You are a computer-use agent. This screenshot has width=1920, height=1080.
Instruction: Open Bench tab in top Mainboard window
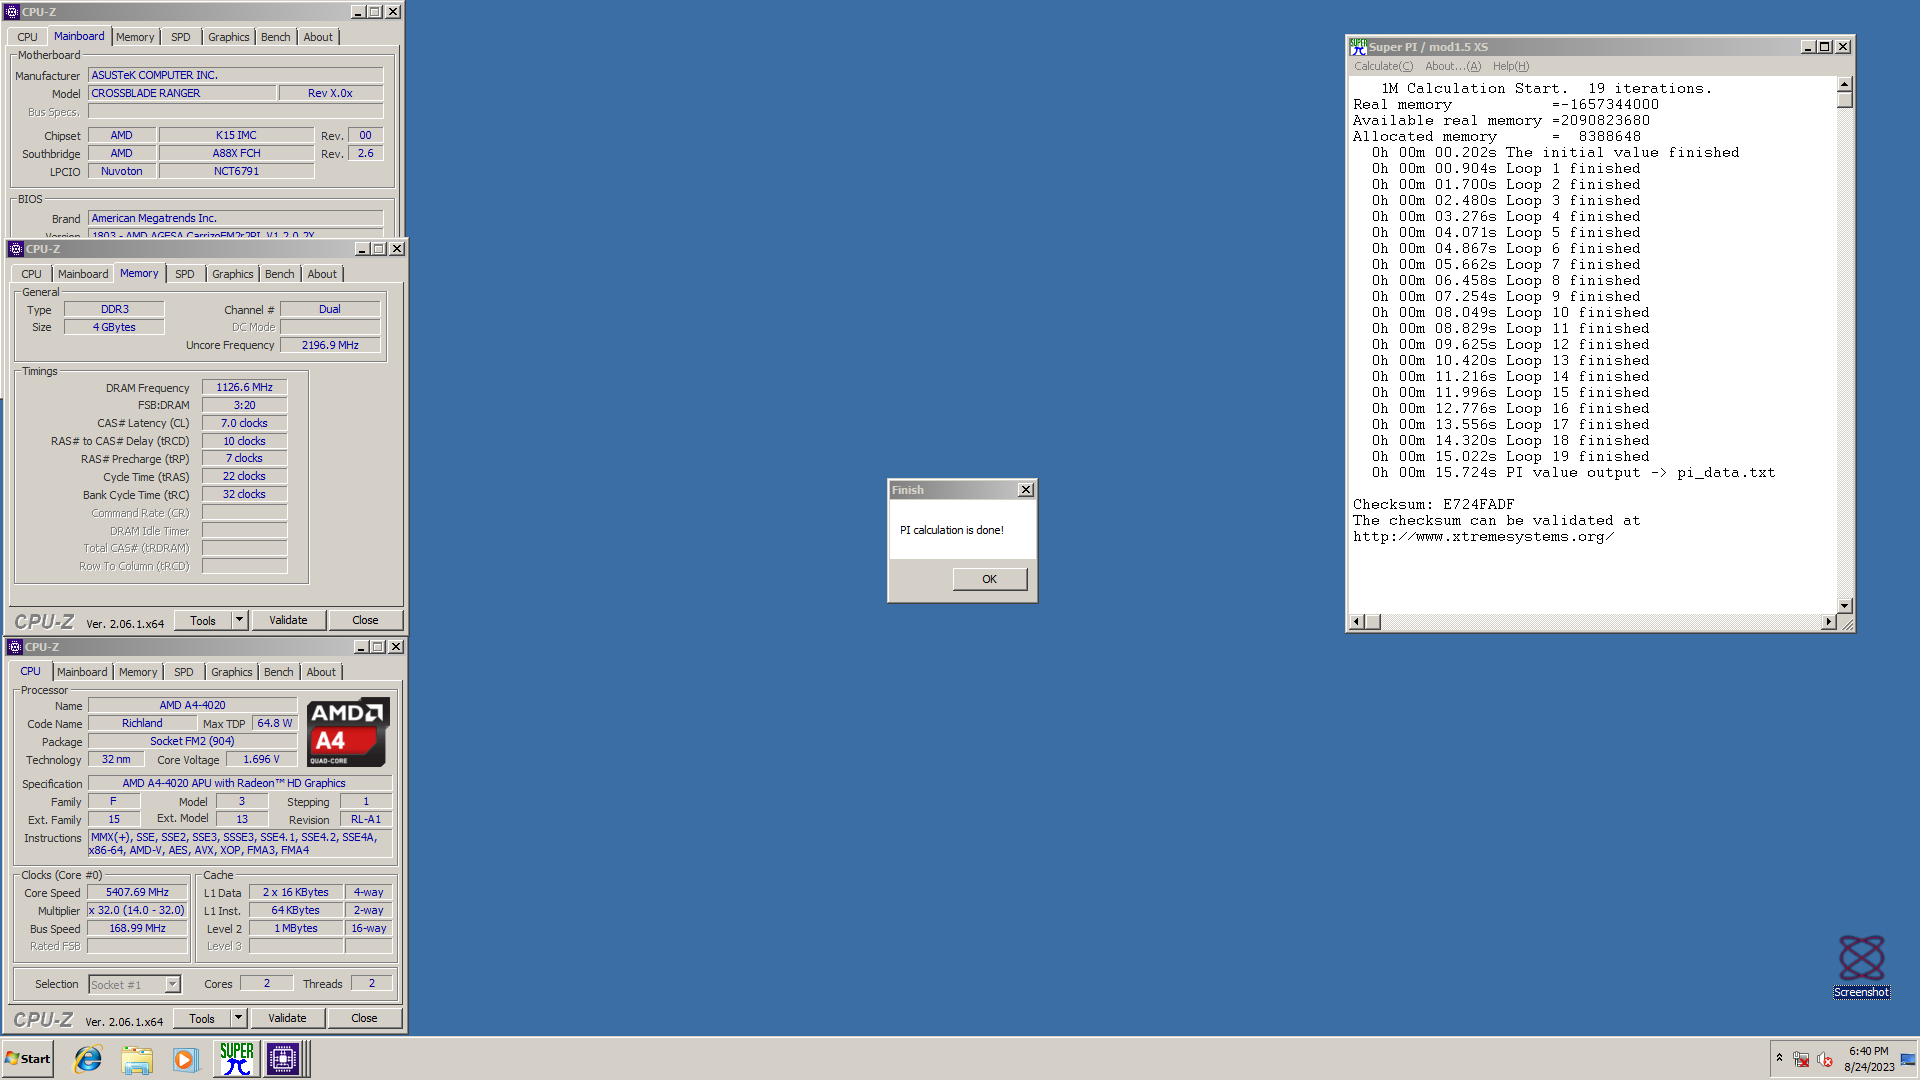tap(275, 37)
